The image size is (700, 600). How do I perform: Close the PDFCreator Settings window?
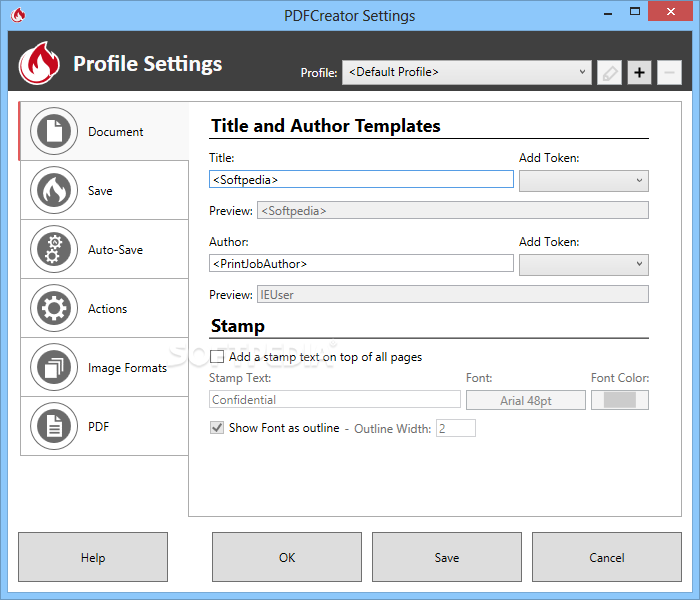[670, 12]
